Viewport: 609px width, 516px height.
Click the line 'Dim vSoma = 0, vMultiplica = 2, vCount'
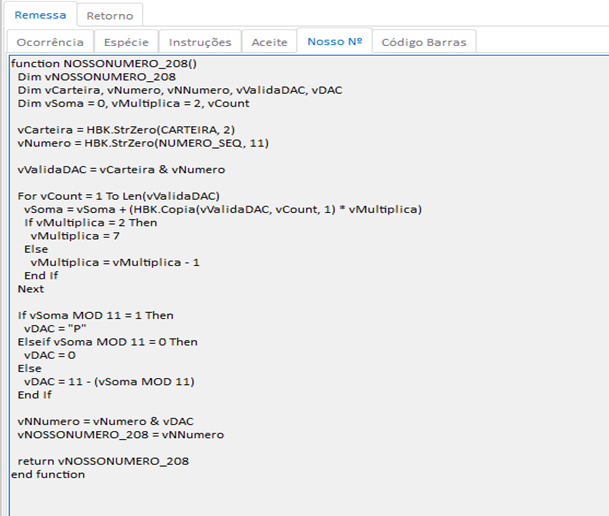(x=133, y=103)
